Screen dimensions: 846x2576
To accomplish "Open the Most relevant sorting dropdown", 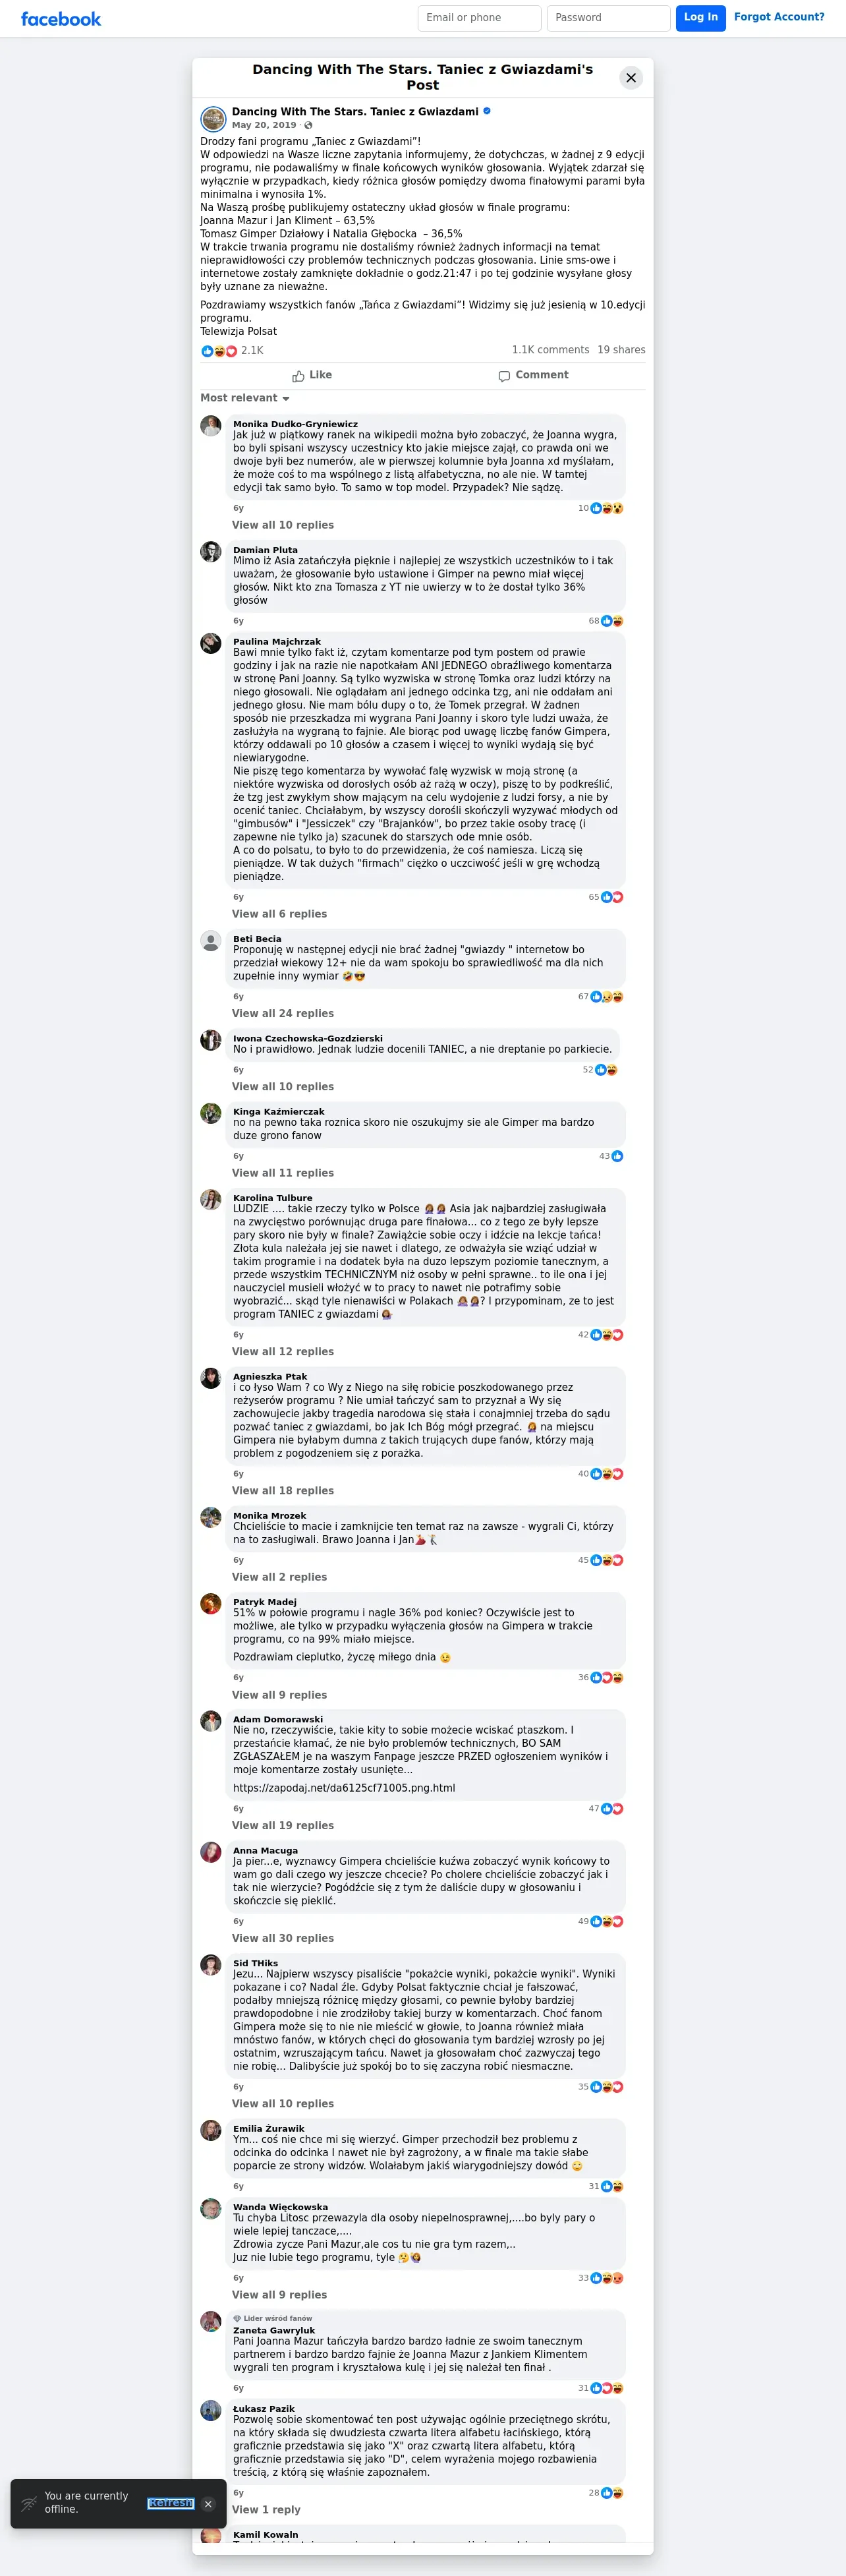I will tap(245, 398).
